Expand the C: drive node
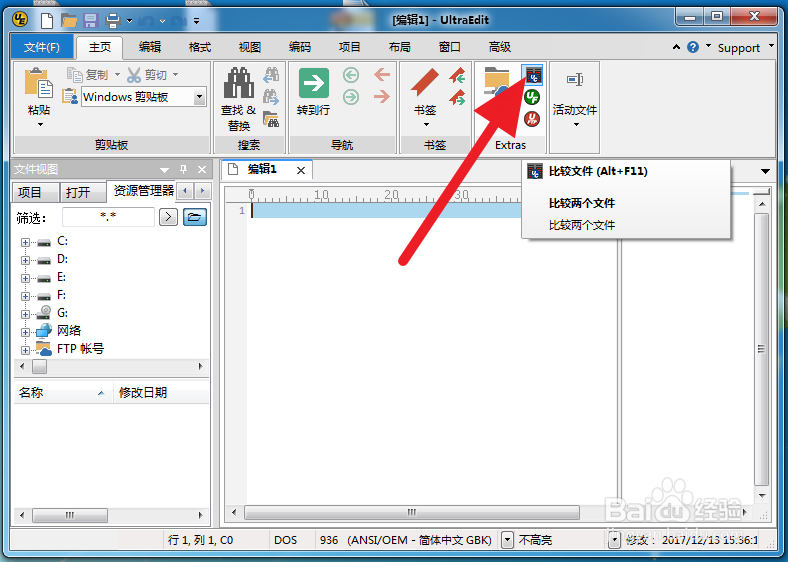Viewport: 788px width, 562px height. (x=25, y=242)
